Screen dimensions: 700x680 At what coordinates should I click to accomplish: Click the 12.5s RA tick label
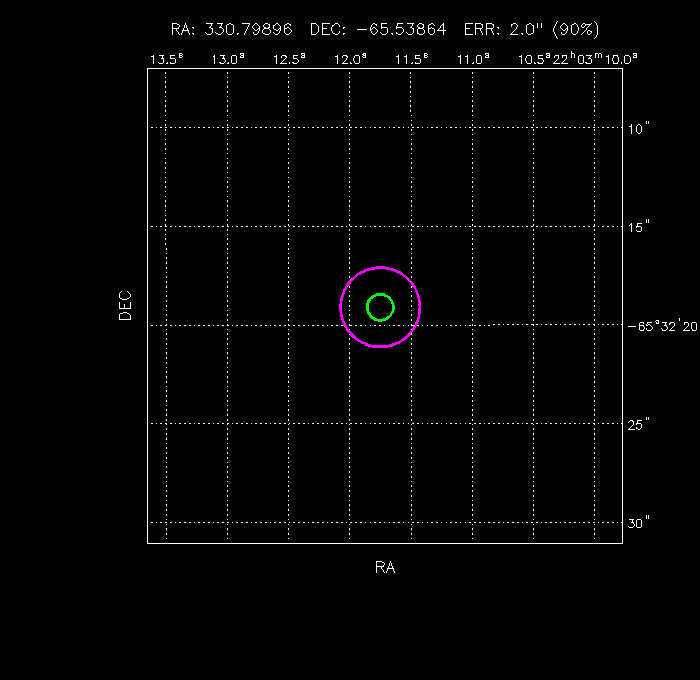(289, 59)
